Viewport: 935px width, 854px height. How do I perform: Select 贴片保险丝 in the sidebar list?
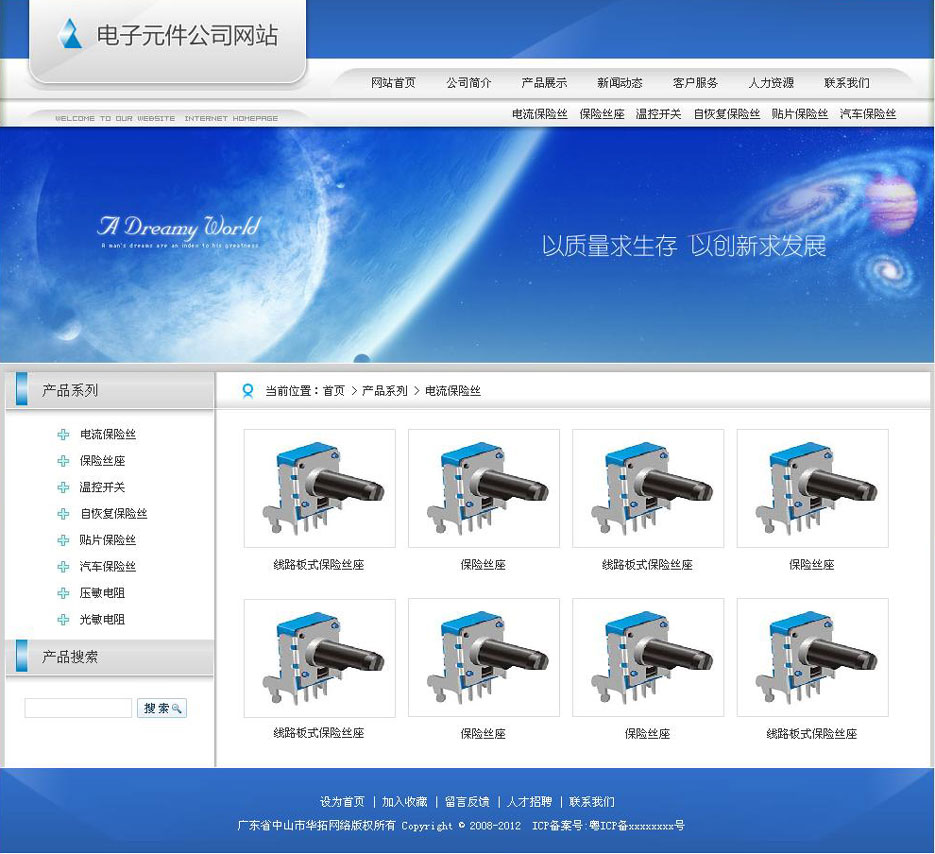pos(108,540)
